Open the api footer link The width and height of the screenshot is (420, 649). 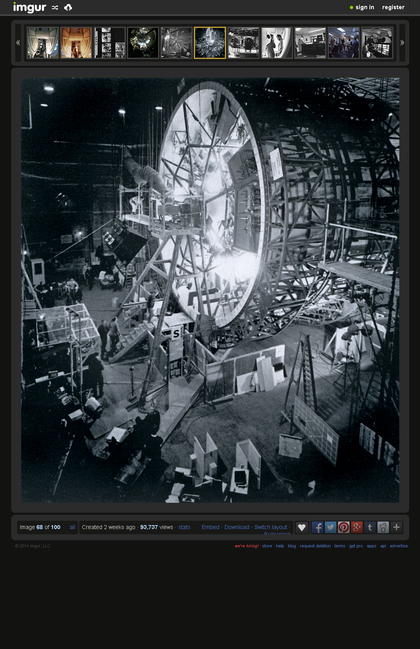[x=383, y=546]
